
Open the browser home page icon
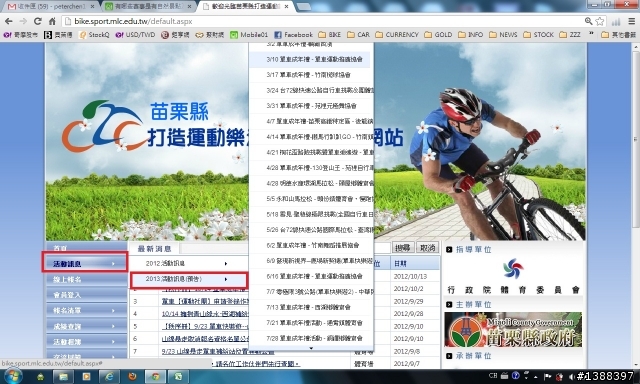pyautogui.click(x=52, y=21)
